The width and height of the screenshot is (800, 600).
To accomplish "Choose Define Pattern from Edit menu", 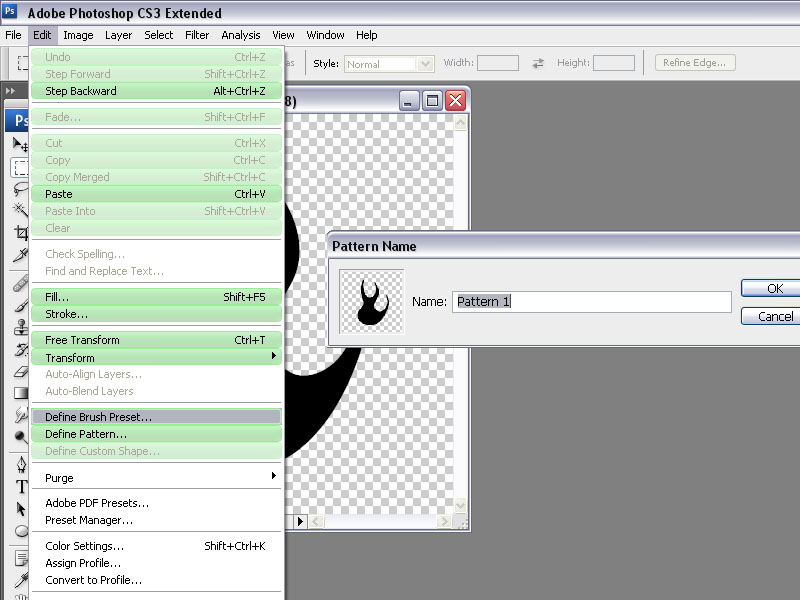I will [x=156, y=434].
